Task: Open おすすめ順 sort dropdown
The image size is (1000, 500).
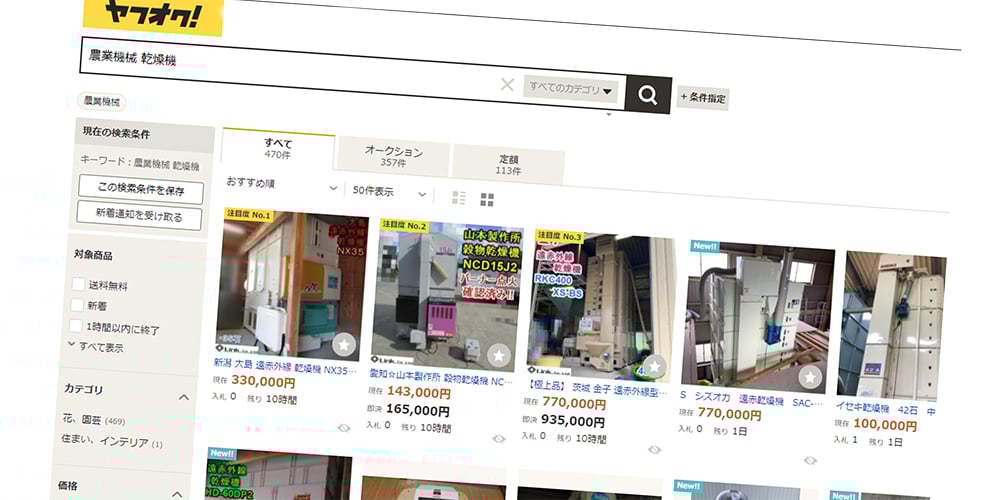Action: coord(281,185)
